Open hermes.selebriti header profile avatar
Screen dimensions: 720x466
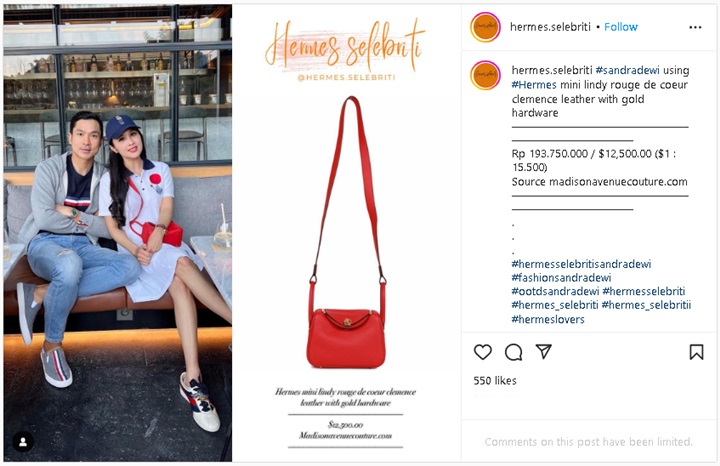(485, 27)
